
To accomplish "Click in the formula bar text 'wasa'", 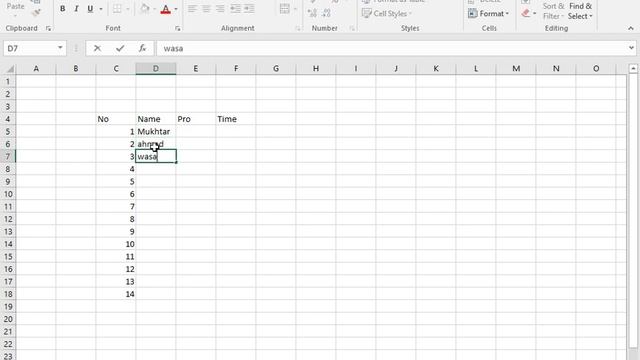I will pos(173,48).
